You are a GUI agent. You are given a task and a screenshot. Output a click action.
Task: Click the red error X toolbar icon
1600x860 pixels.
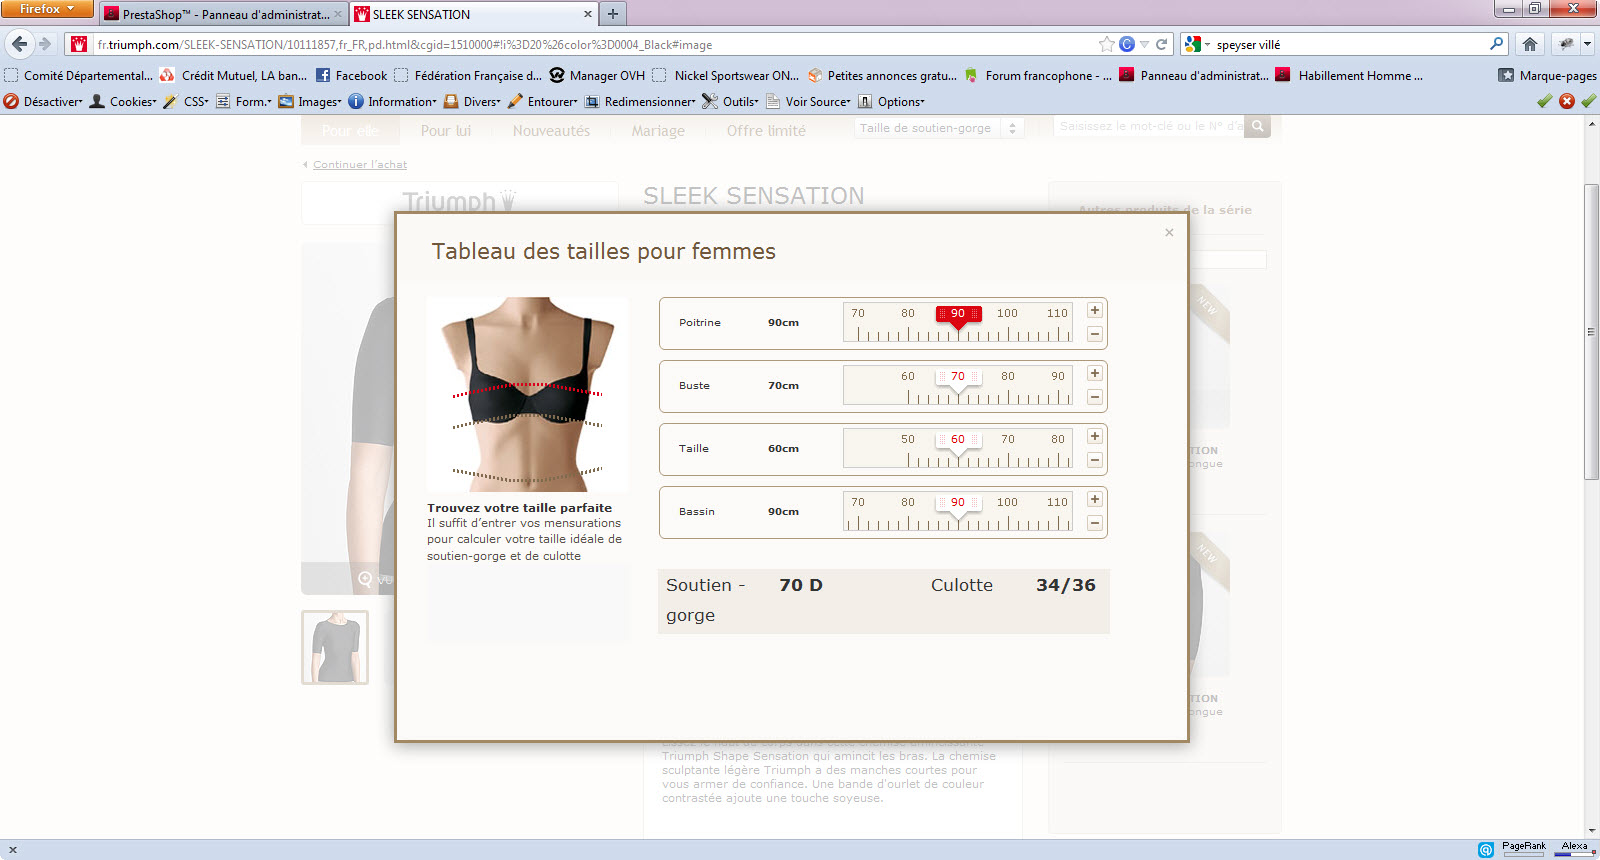(1567, 101)
